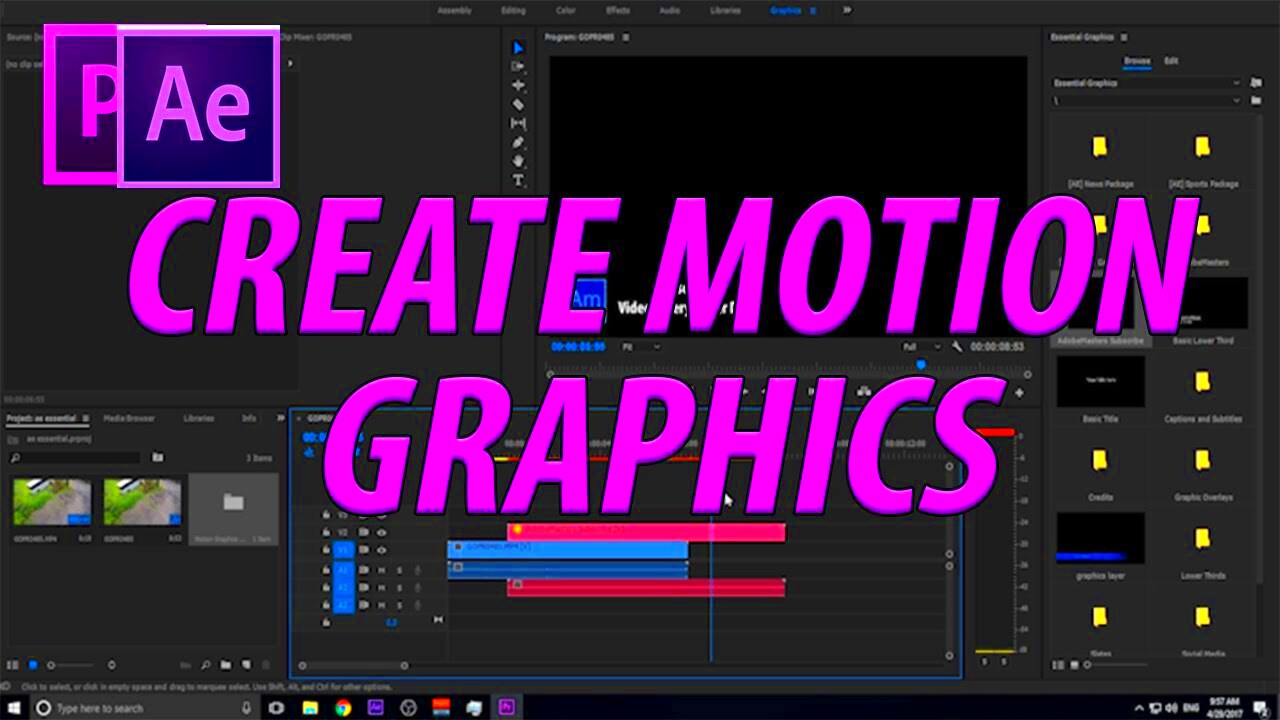The height and width of the screenshot is (720, 1280).
Task: Select the Track Select Forward tool
Action: click(518, 66)
